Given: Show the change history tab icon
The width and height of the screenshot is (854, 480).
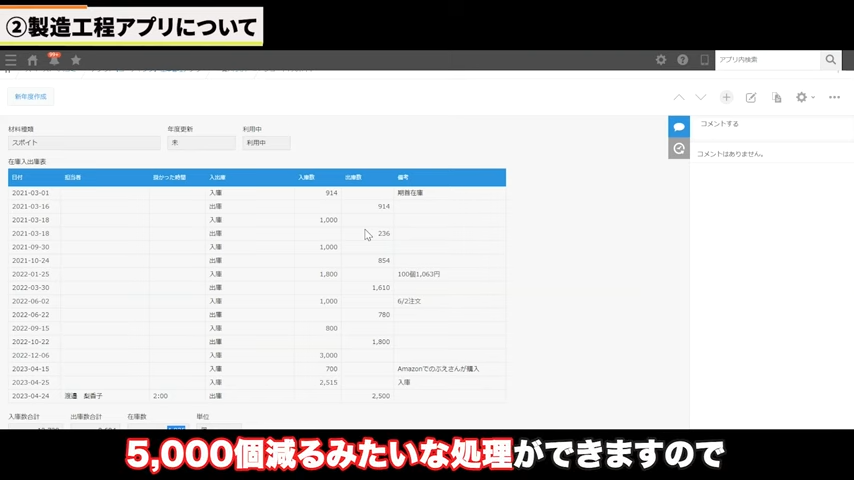Looking at the screenshot, I should click(x=679, y=148).
